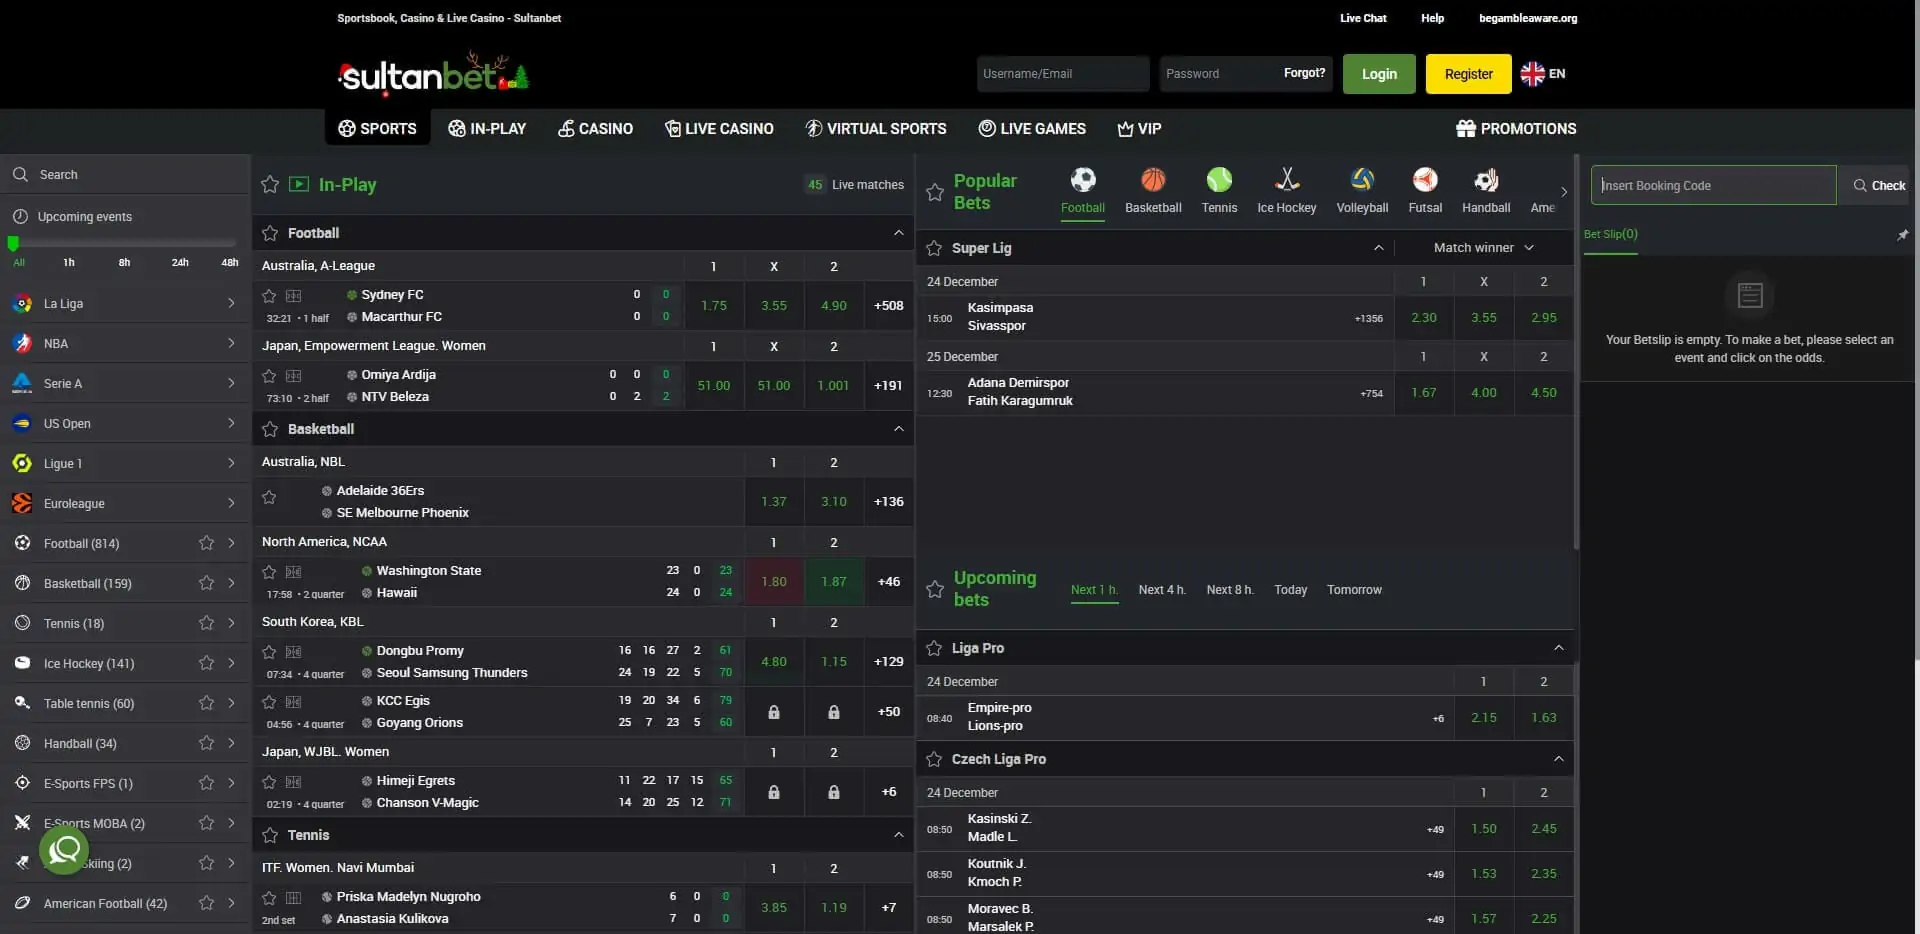Open the live chat bubble icon
Viewport: 1920px width, 934px height.
click(x=63, y=851)
